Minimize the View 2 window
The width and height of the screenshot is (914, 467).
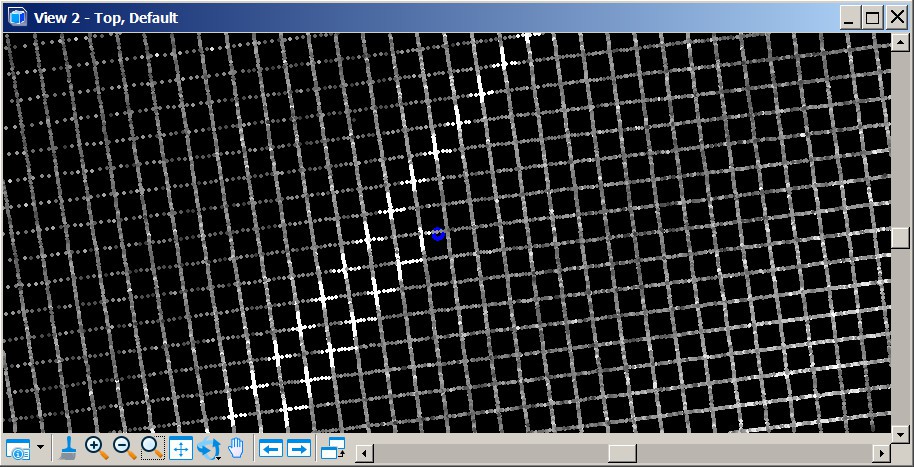tap(849, 17)
